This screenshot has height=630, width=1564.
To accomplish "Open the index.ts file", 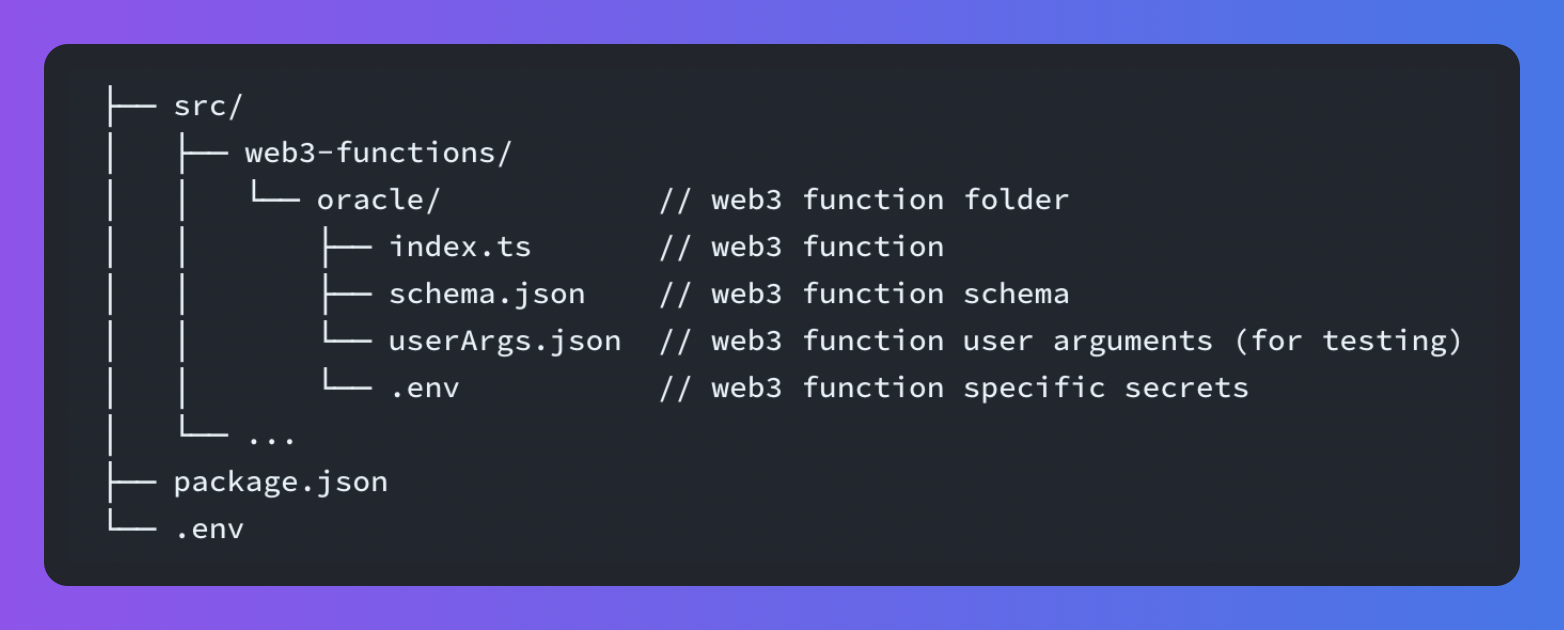I will tap(460, 246).
